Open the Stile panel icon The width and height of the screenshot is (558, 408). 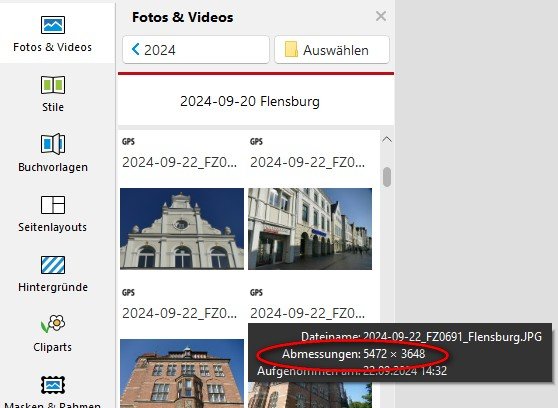(x=53, y=85)
